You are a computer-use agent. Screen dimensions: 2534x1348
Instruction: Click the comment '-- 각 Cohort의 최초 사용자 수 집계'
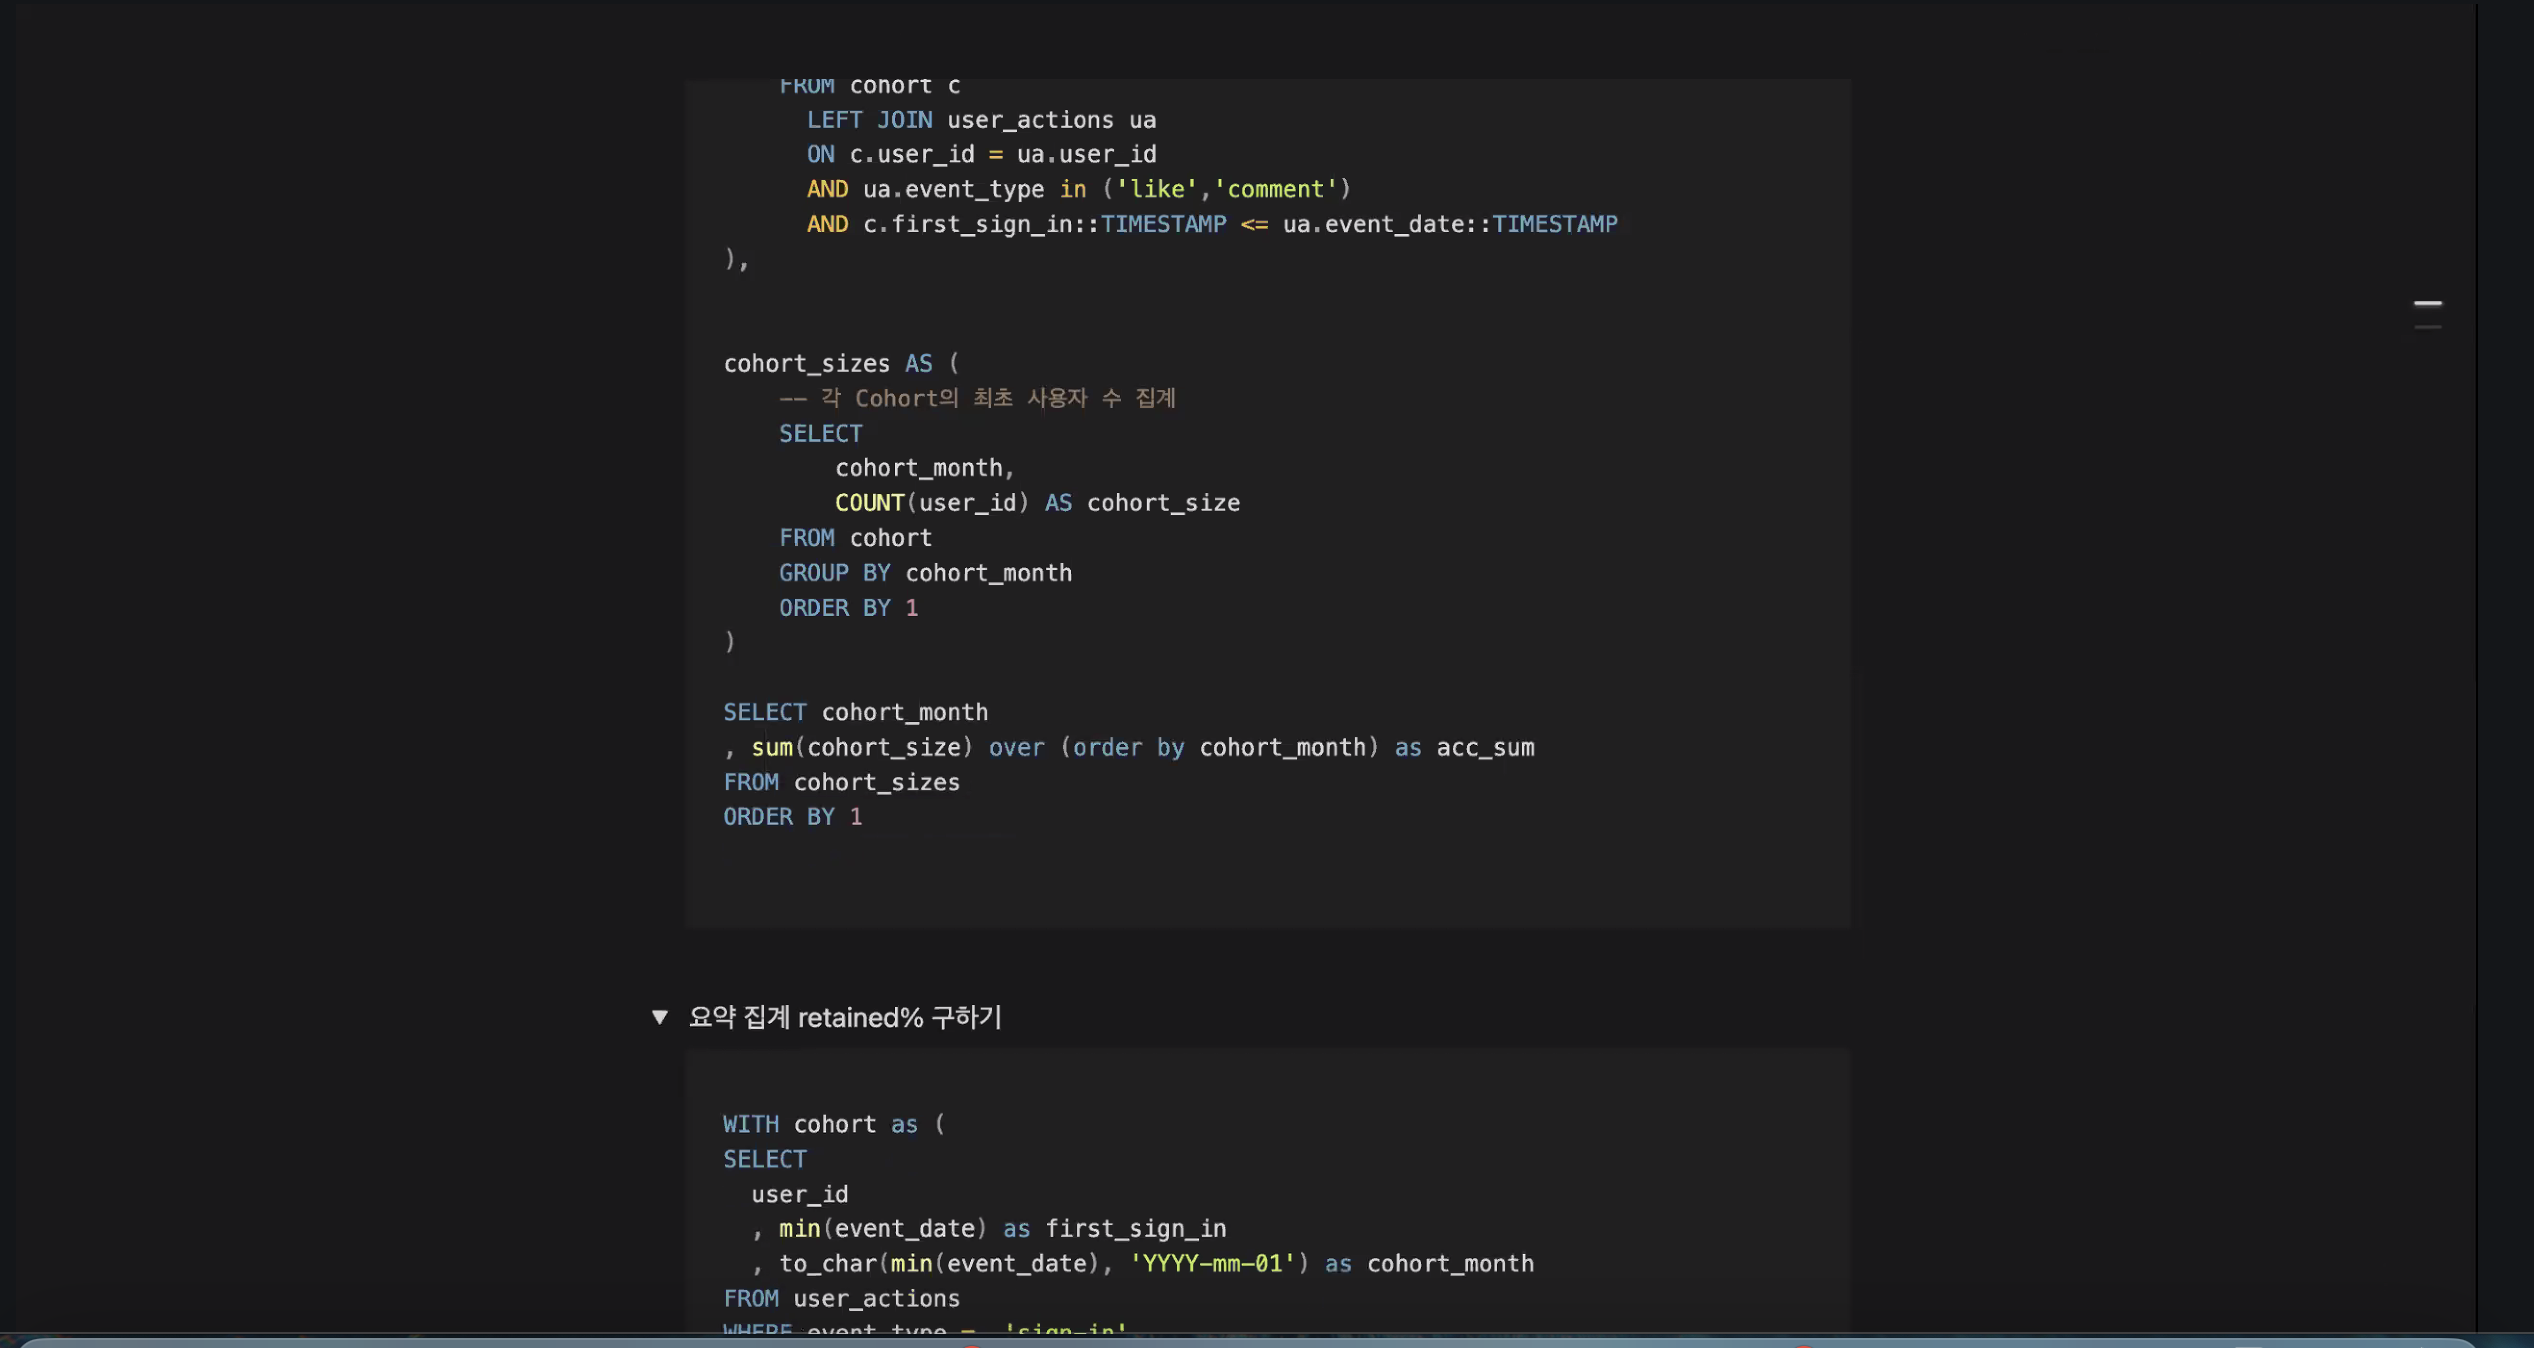(977, 398)
